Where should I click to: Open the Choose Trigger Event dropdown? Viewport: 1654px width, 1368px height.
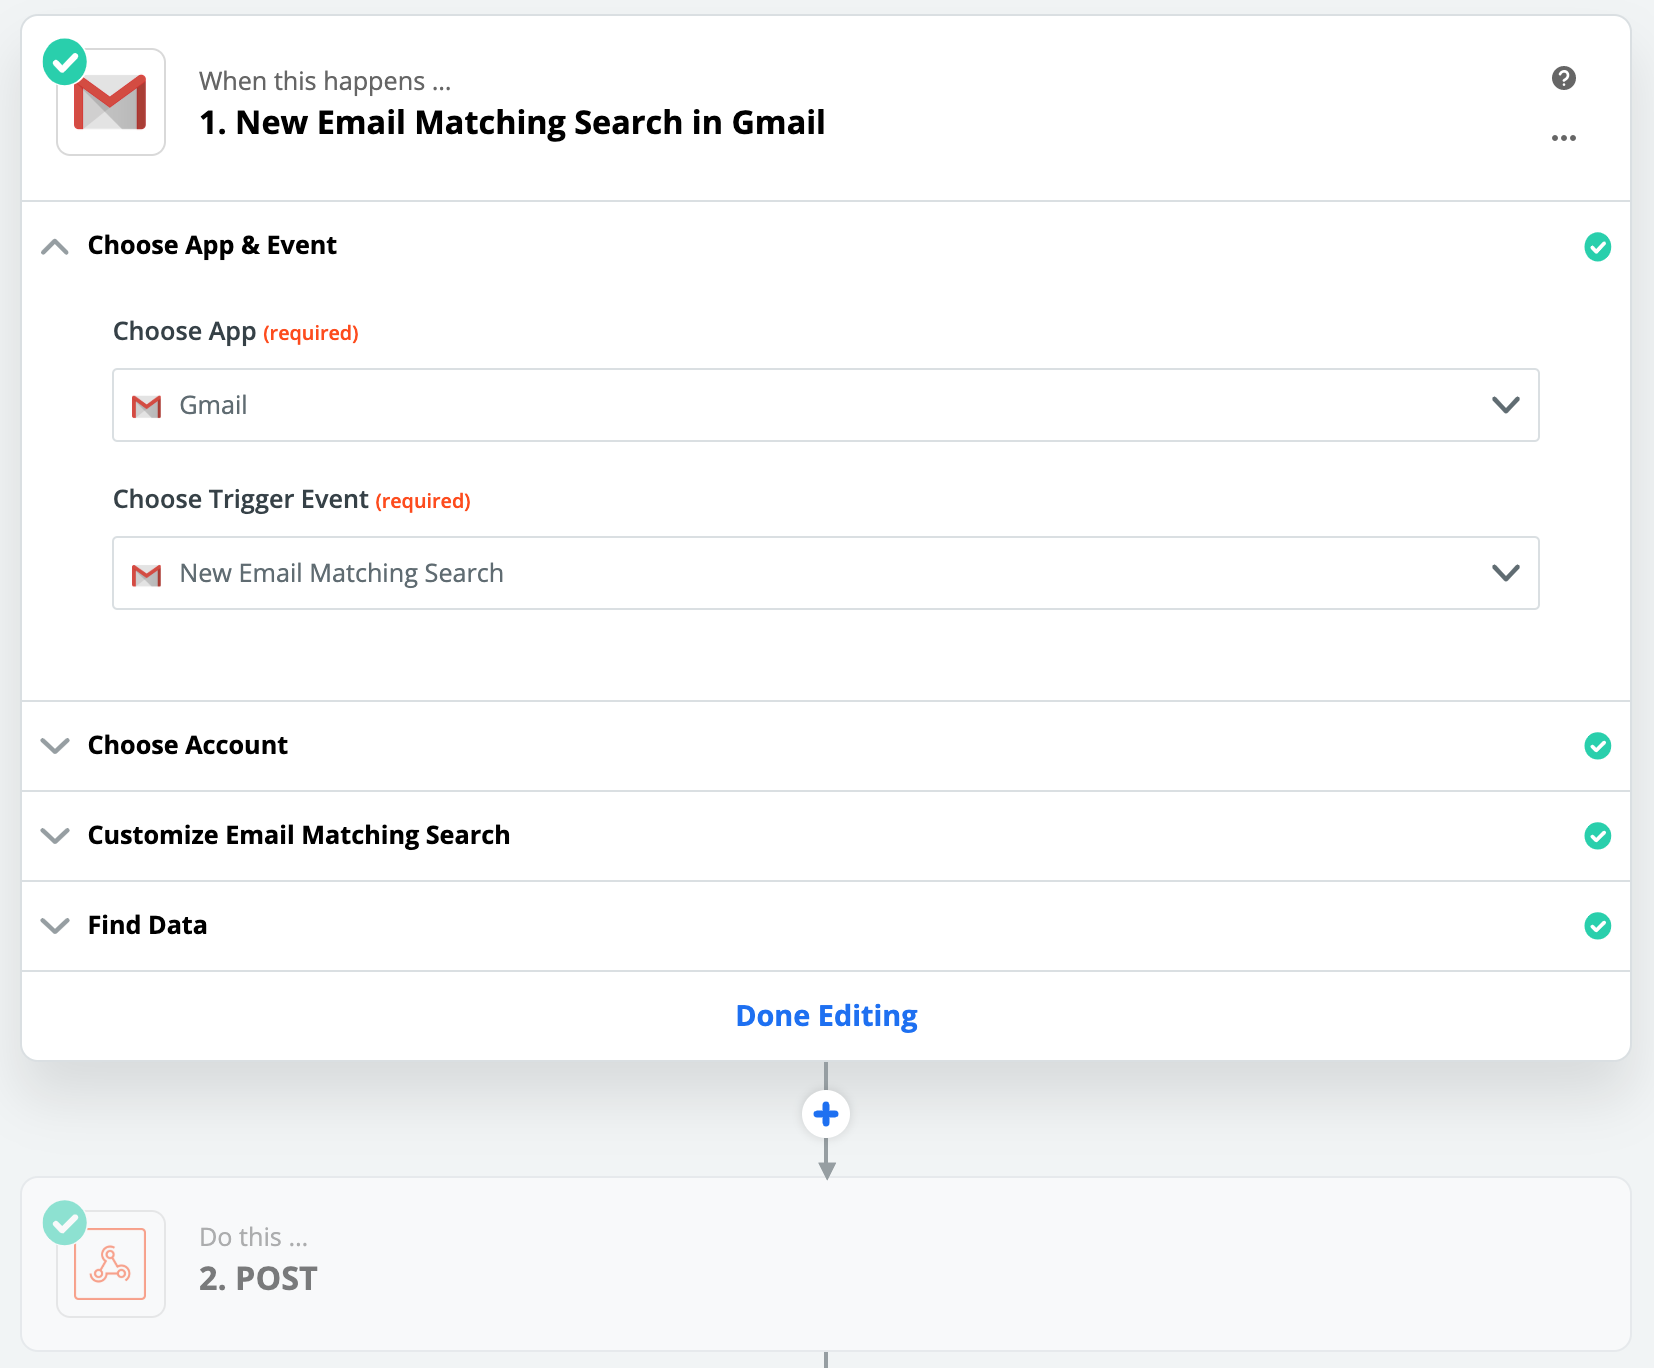coord(825,573)
